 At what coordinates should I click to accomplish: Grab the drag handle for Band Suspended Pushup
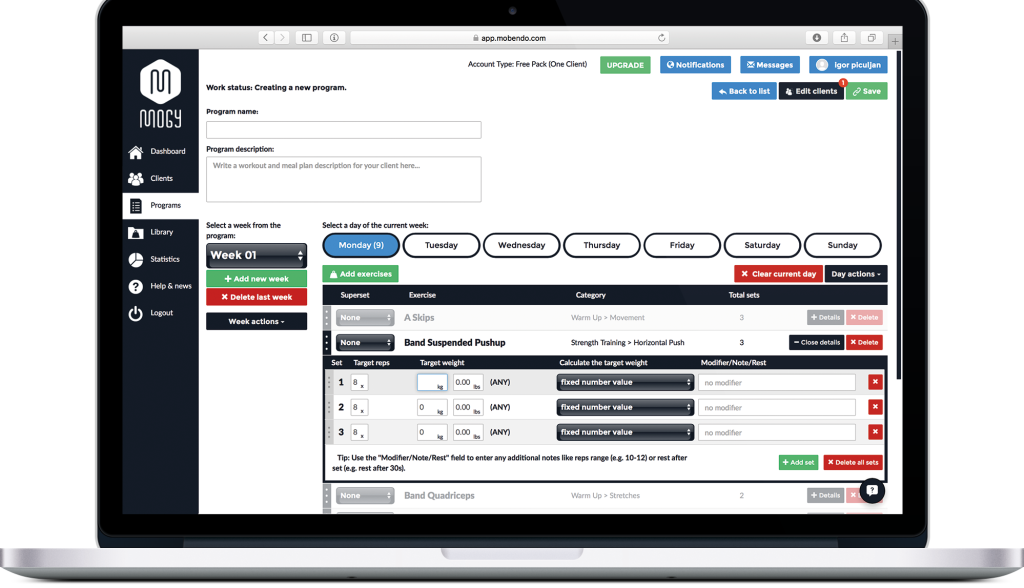click(x=327, y=343)
